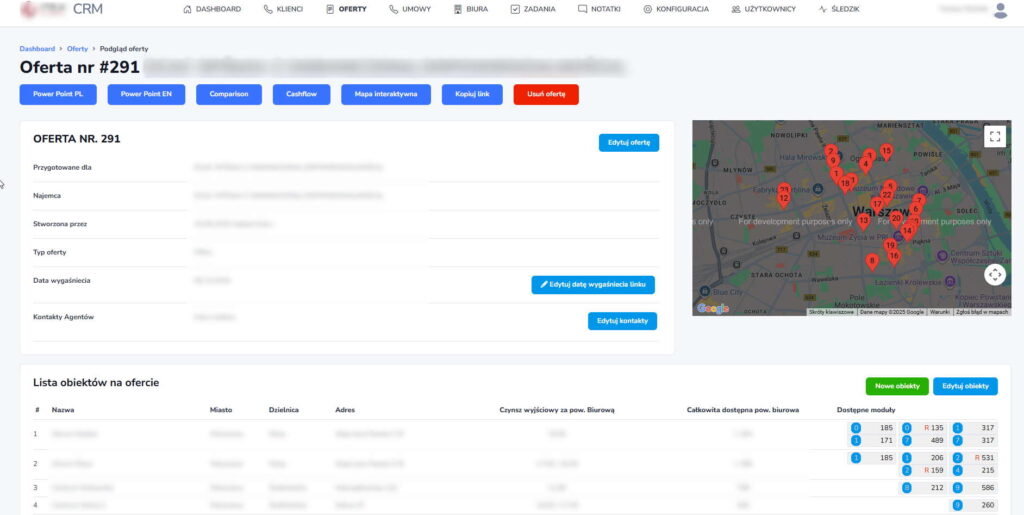Screen dimensions: 1024x515
Task: Navigate to Konfiguracja
Action: [x=676, y=9]
